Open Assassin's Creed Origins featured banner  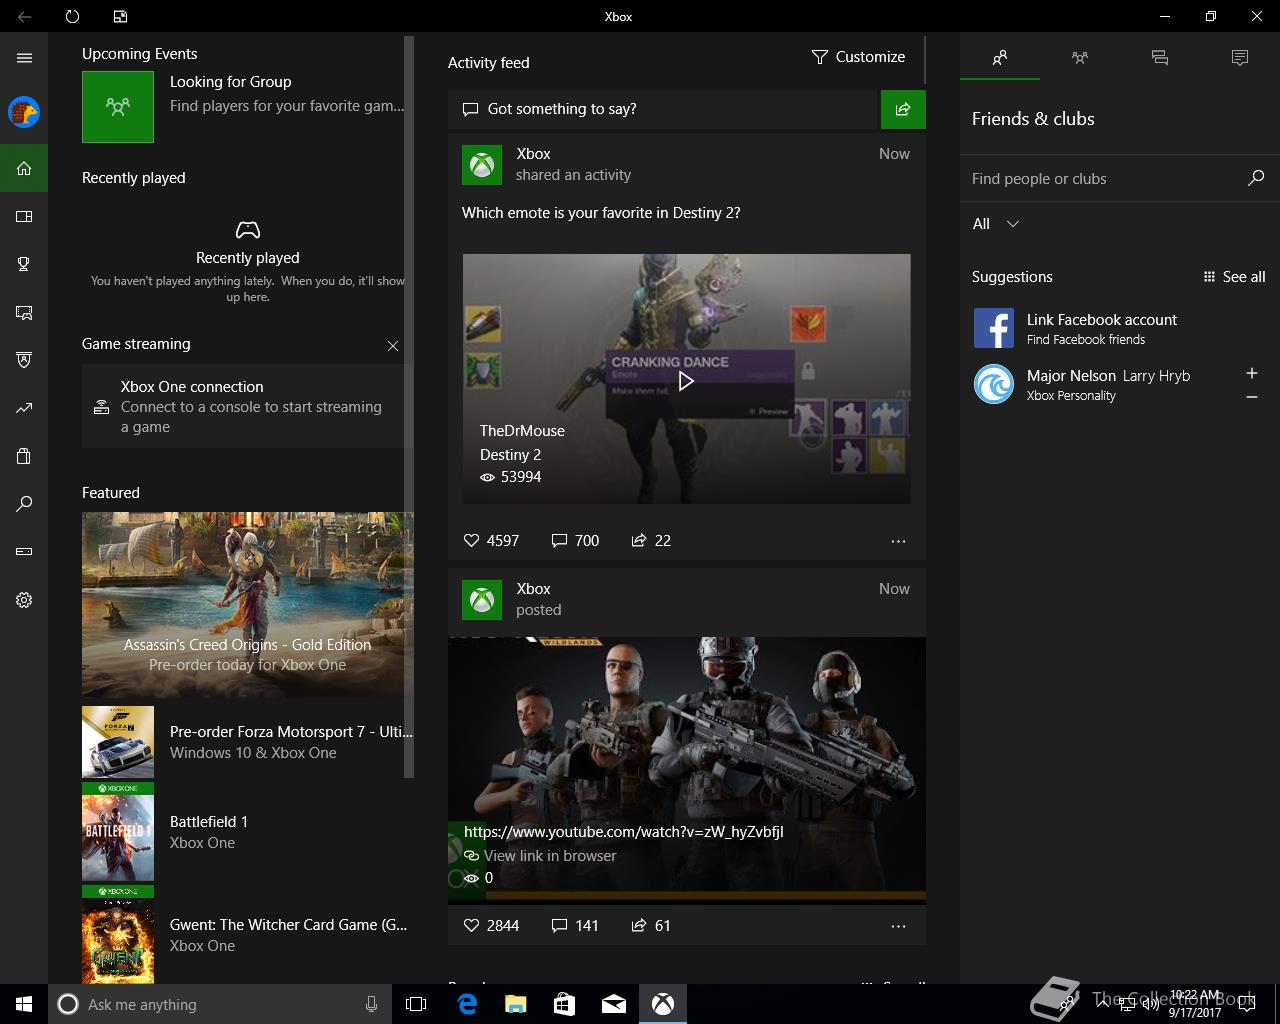[x=247, y=604]
